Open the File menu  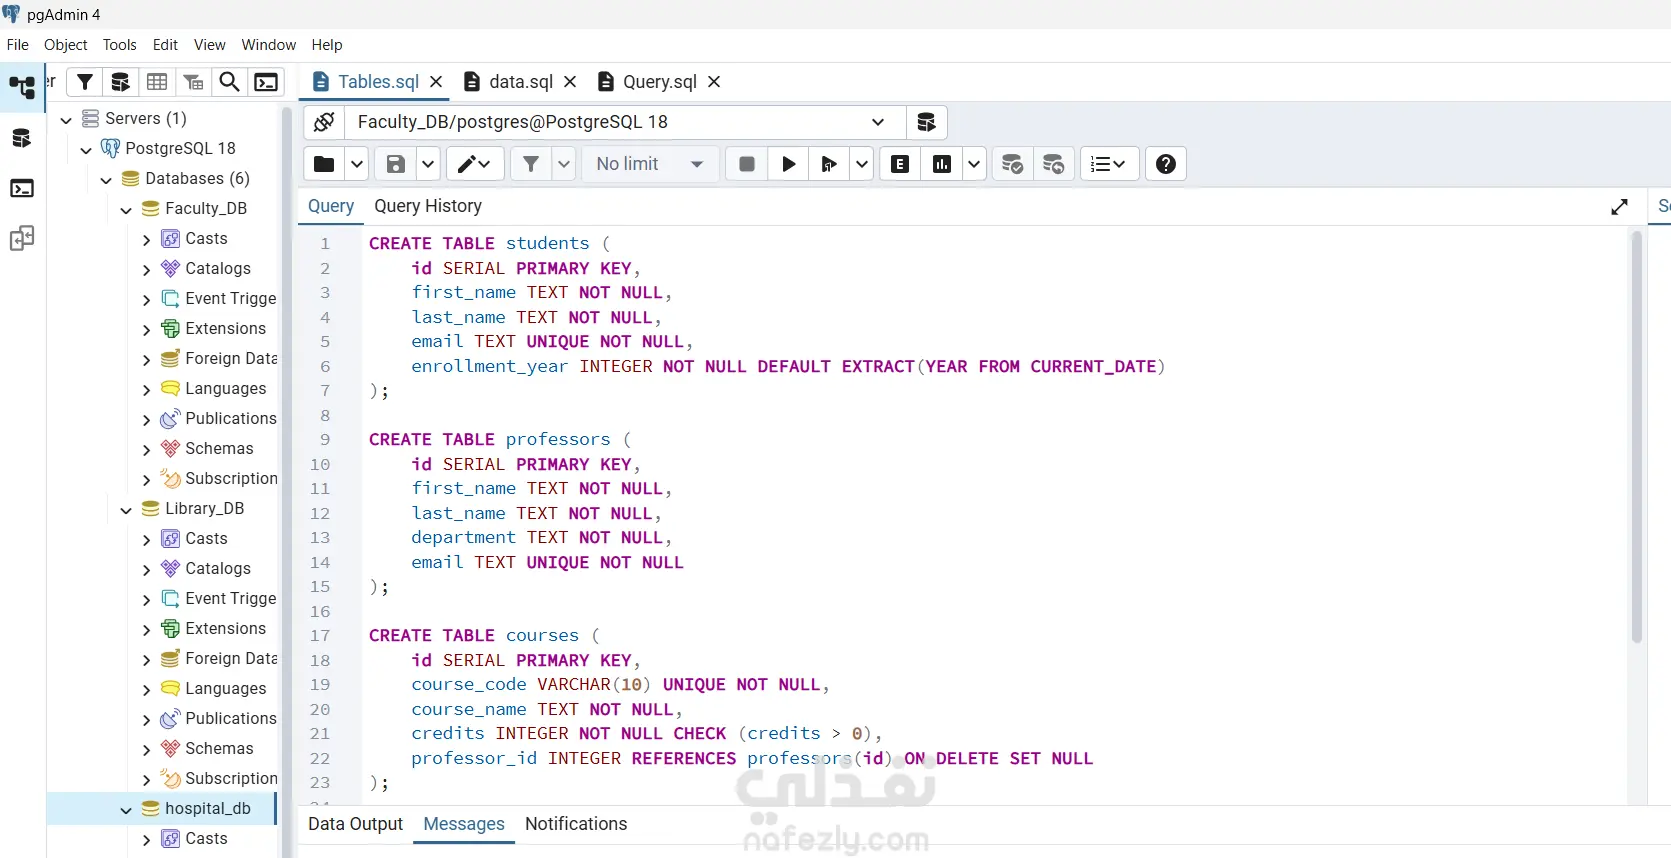(17, 45)
